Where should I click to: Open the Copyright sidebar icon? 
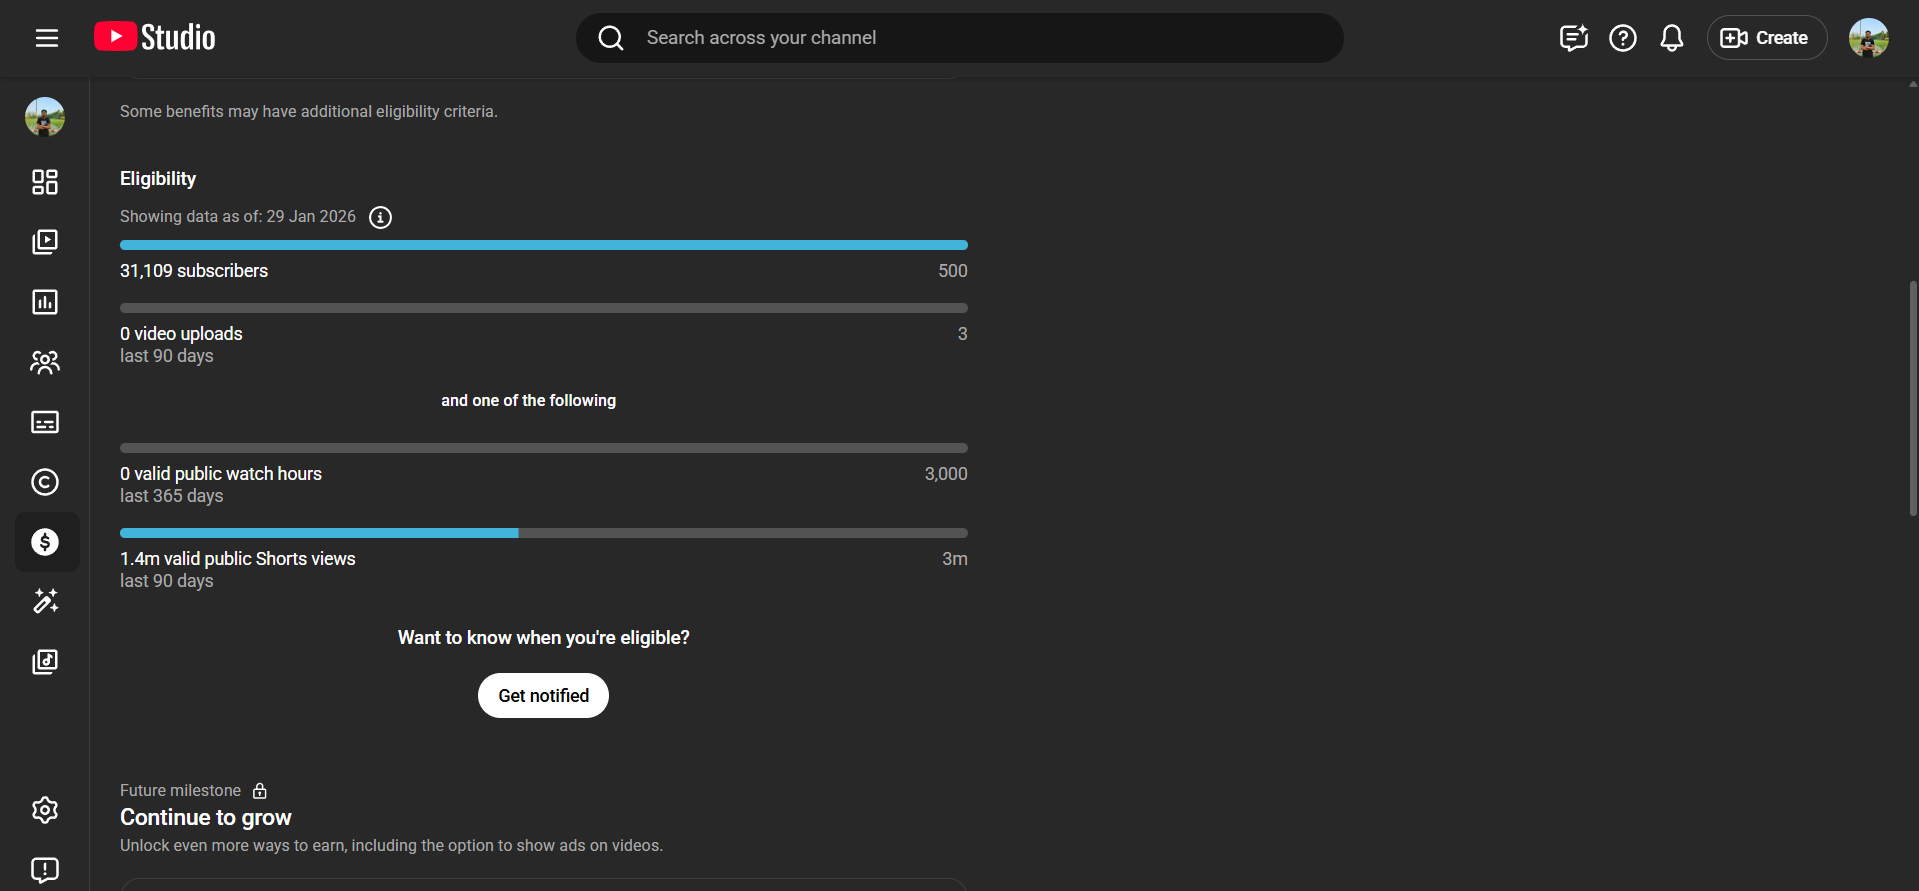tap(45, 482)
